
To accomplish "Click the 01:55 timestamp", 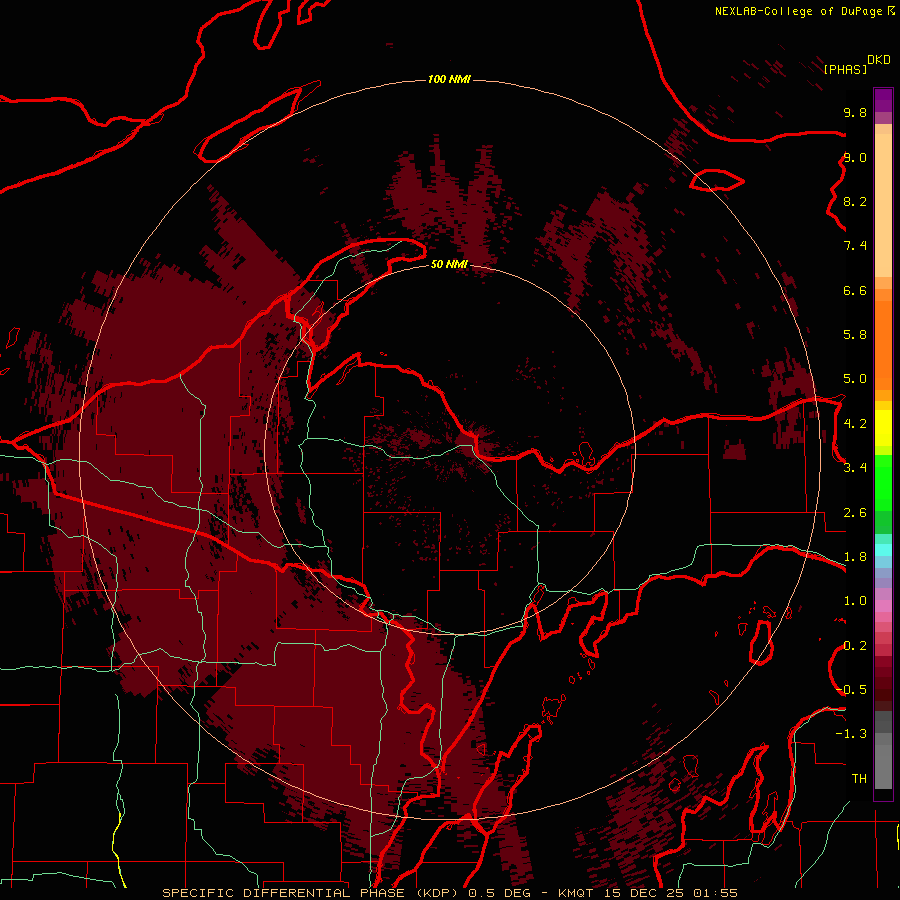I will pos(715,893).
